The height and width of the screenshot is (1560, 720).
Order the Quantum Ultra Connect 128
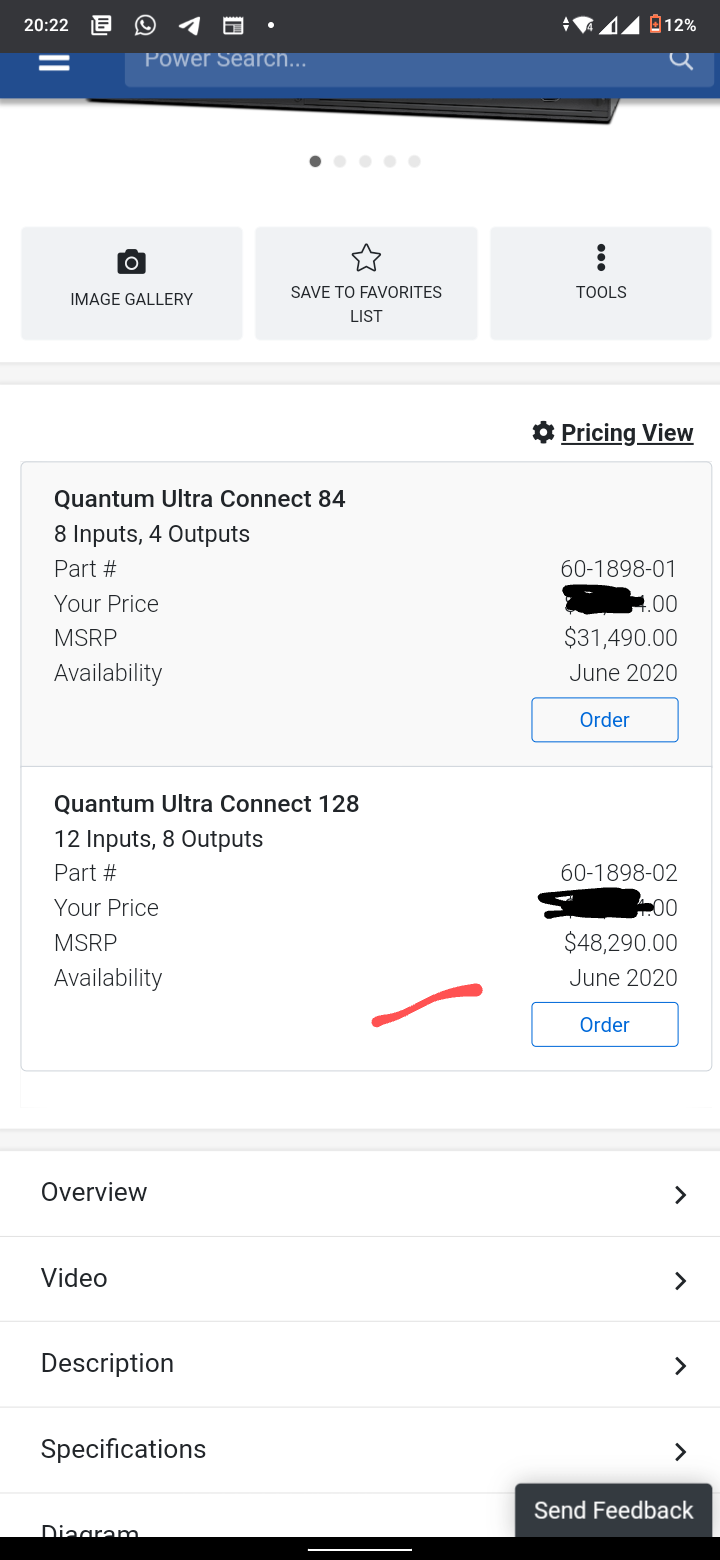605,1025
